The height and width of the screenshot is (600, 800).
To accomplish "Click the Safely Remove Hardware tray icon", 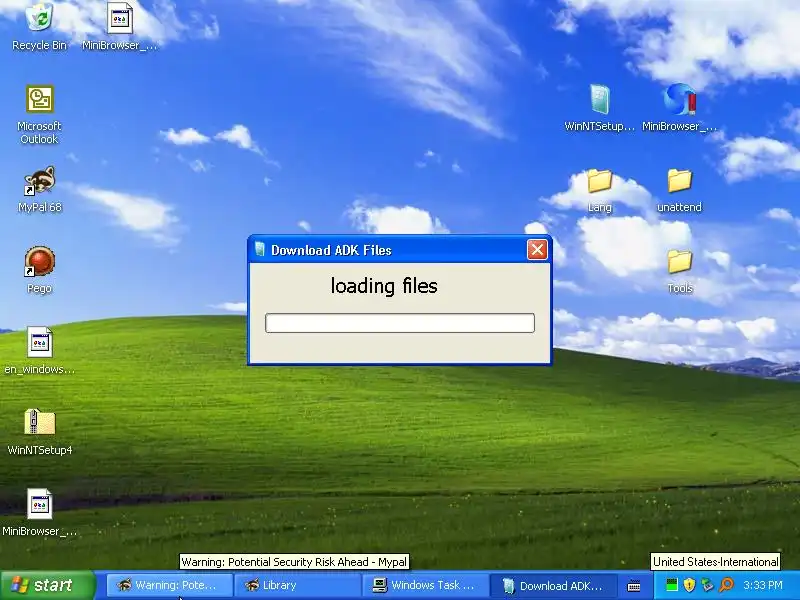I will tap(707, 585).
